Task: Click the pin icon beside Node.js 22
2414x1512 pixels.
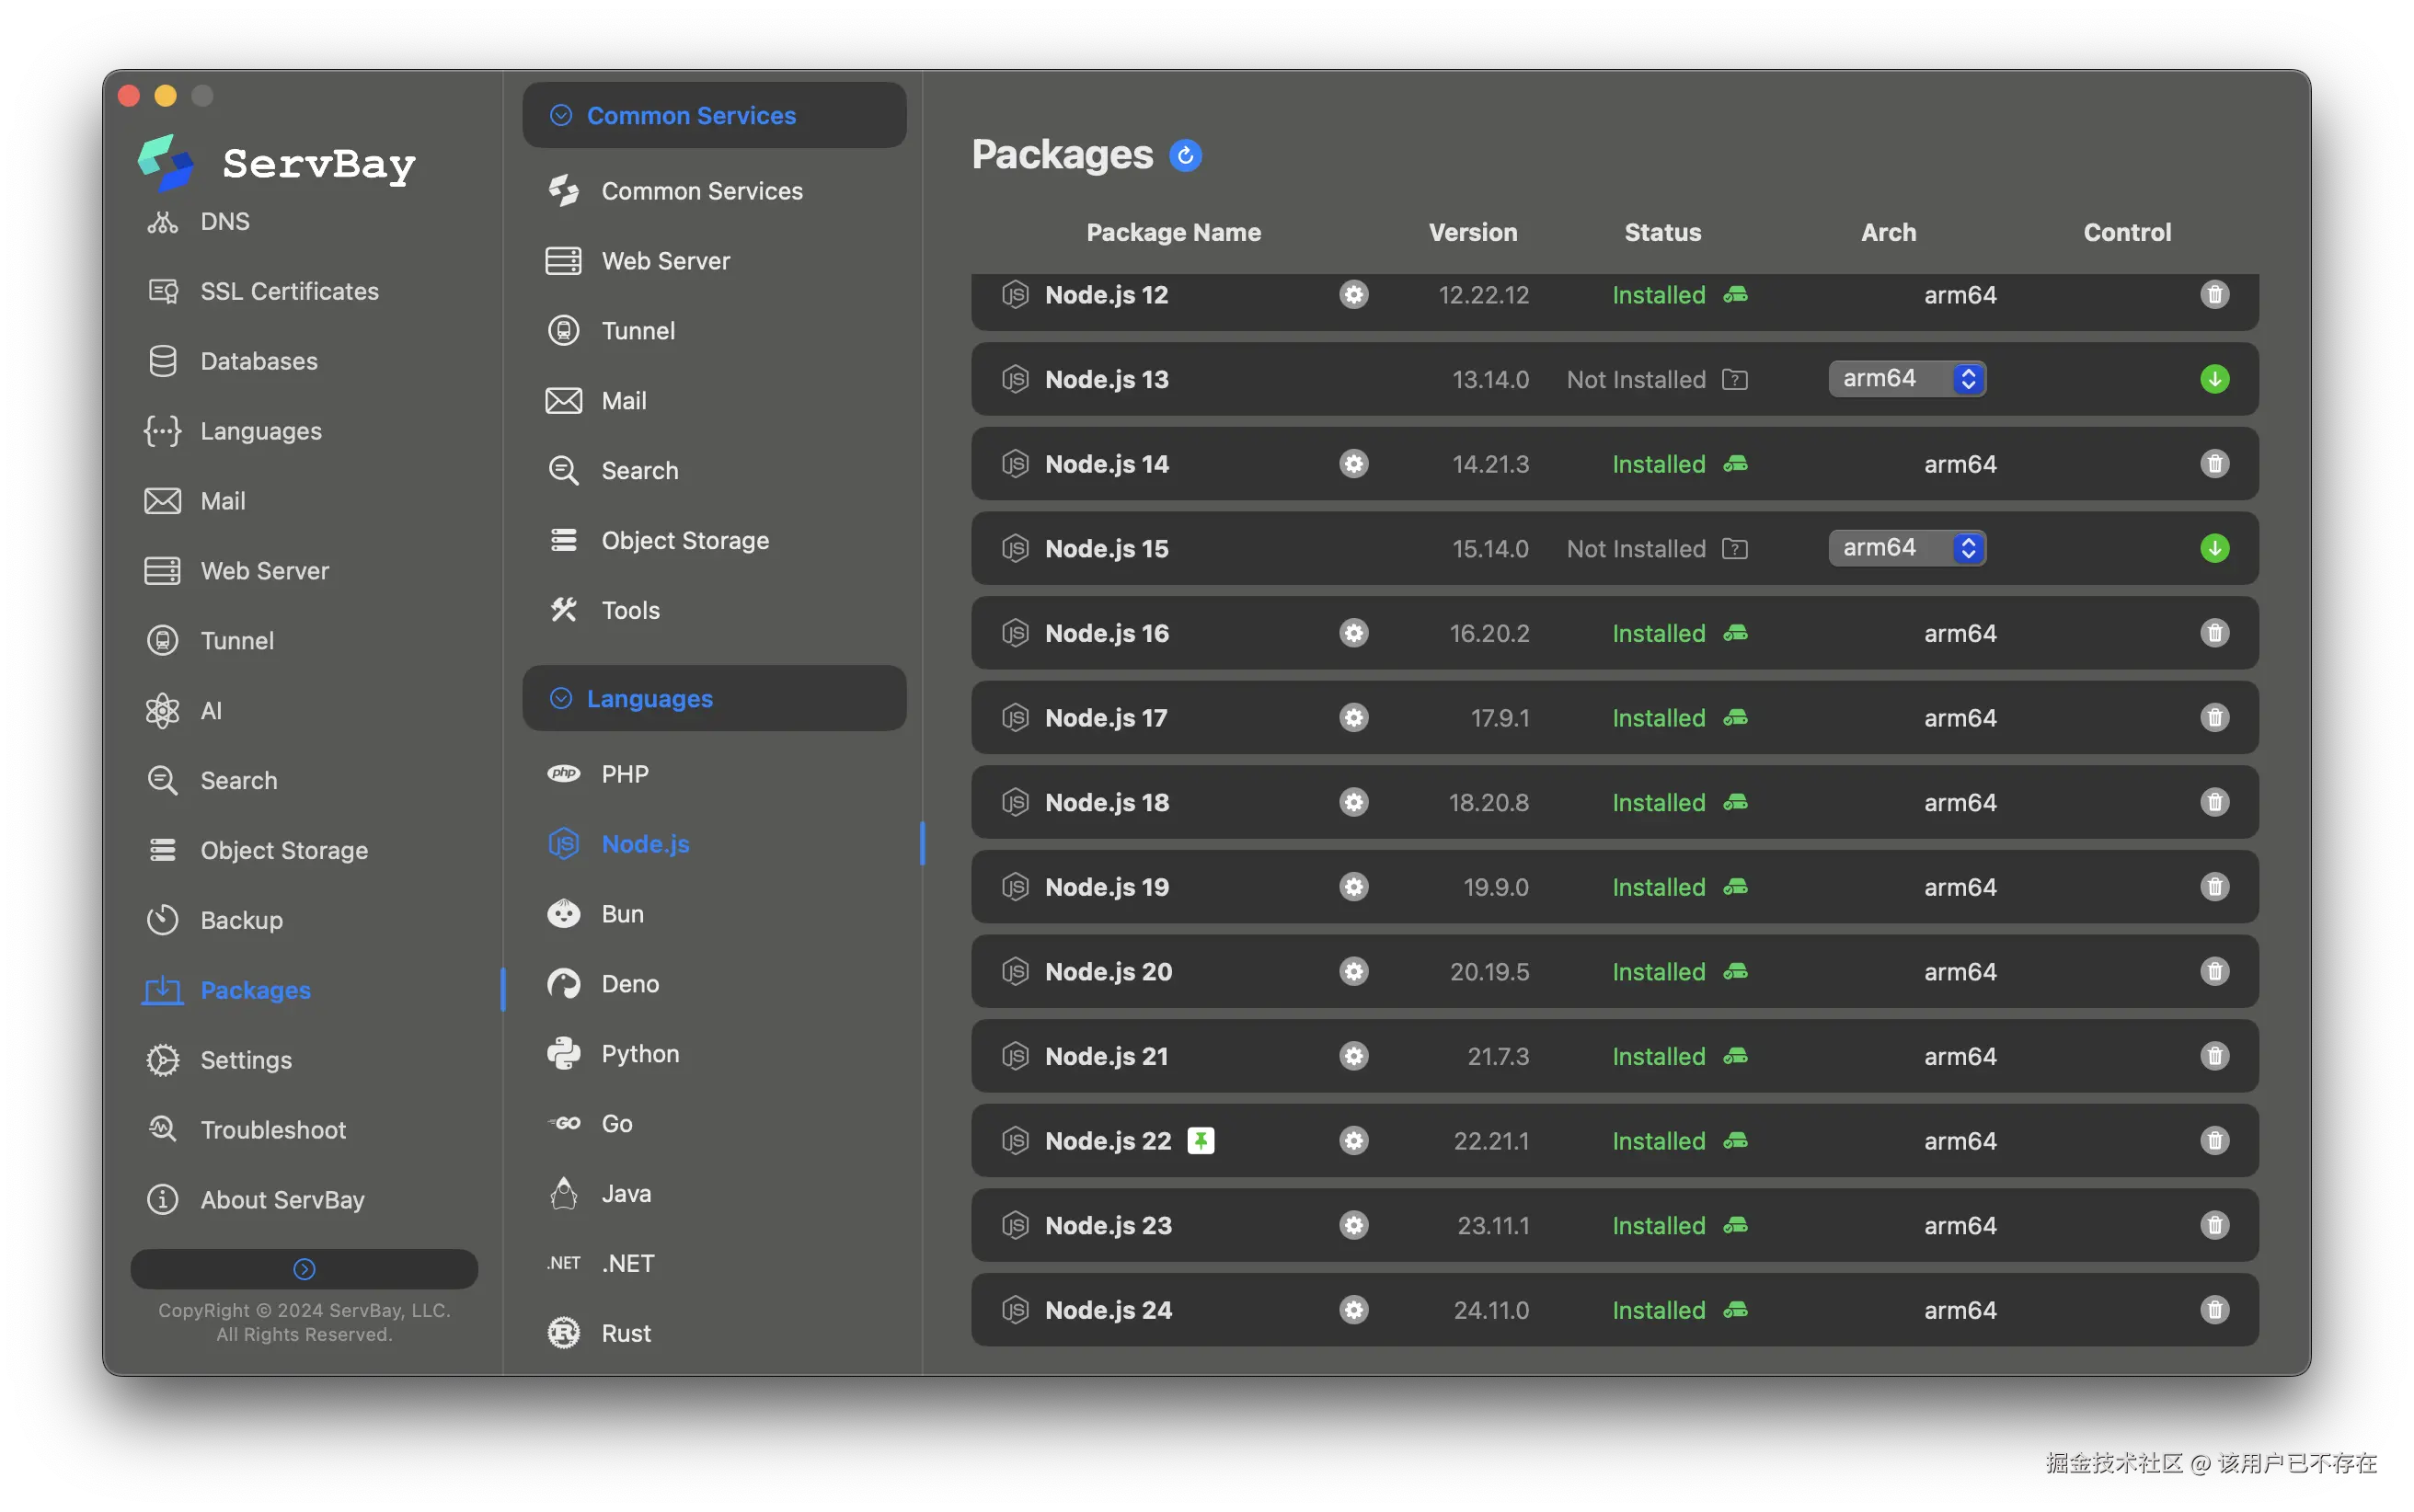Action: (x=1200, y=1141)
